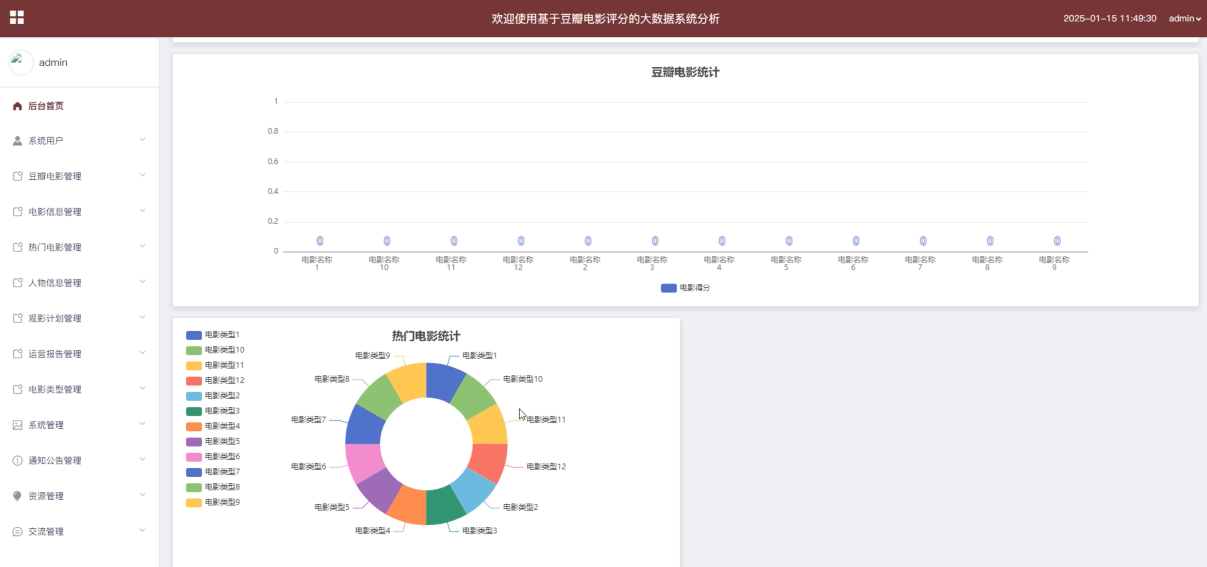Screen dimensions: 1207x567
Task: Toggle 电影类型1 legend entry
Action: [x=212, y=335]
